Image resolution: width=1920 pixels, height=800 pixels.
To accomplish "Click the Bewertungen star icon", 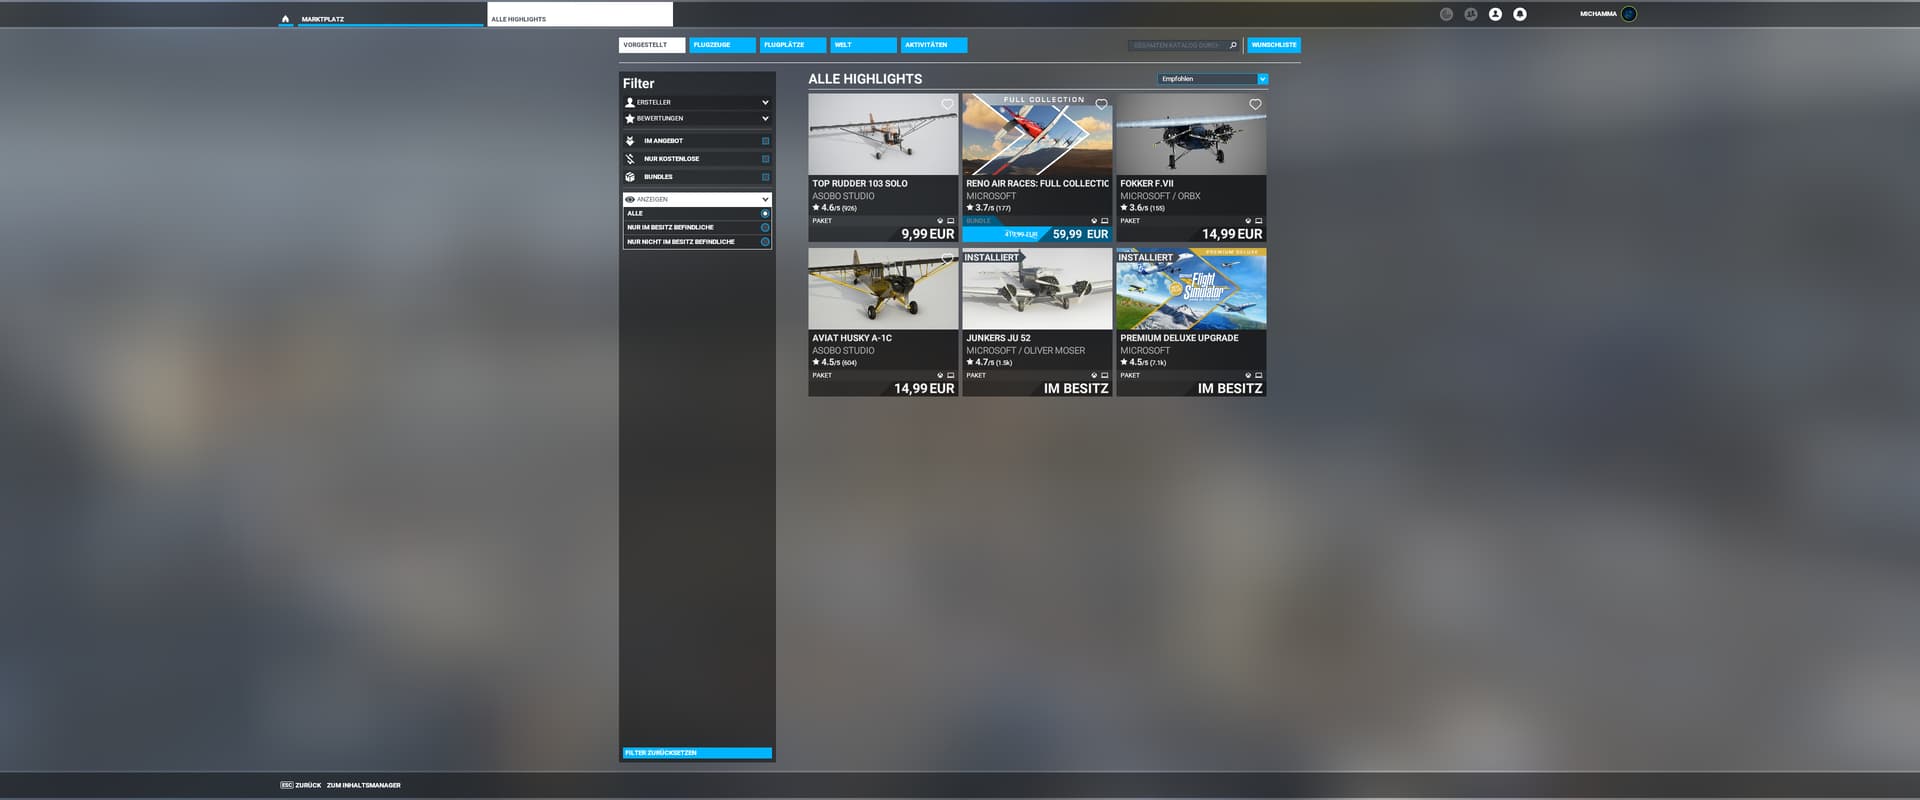I will tap(630, 118).
